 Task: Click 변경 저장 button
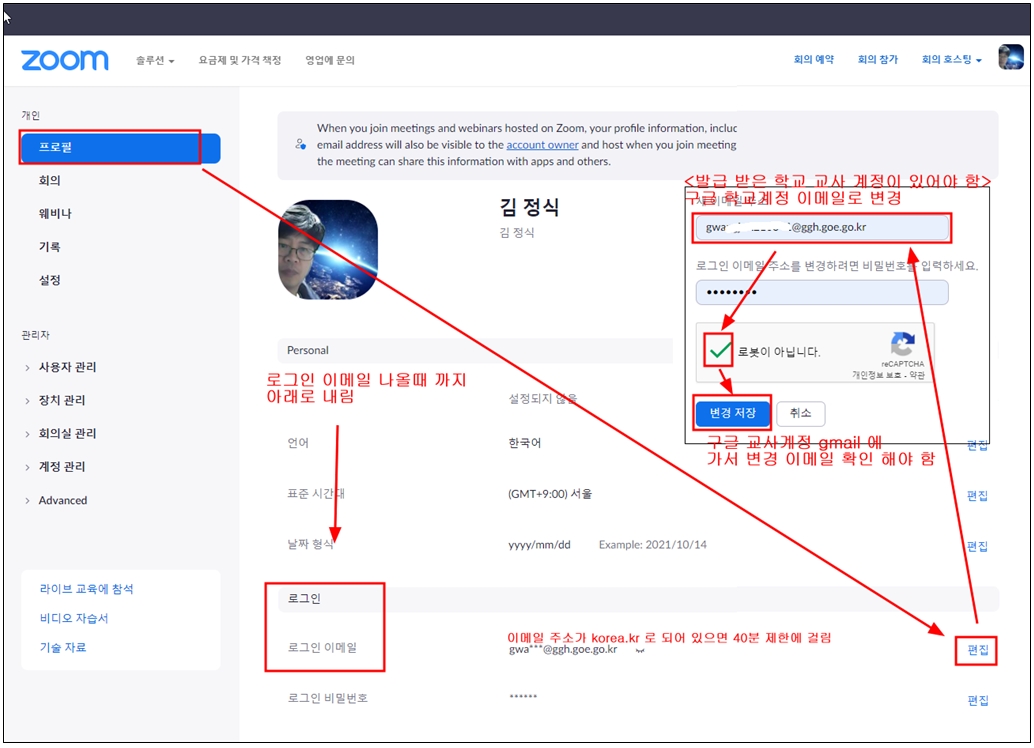(x=732, y=413)
